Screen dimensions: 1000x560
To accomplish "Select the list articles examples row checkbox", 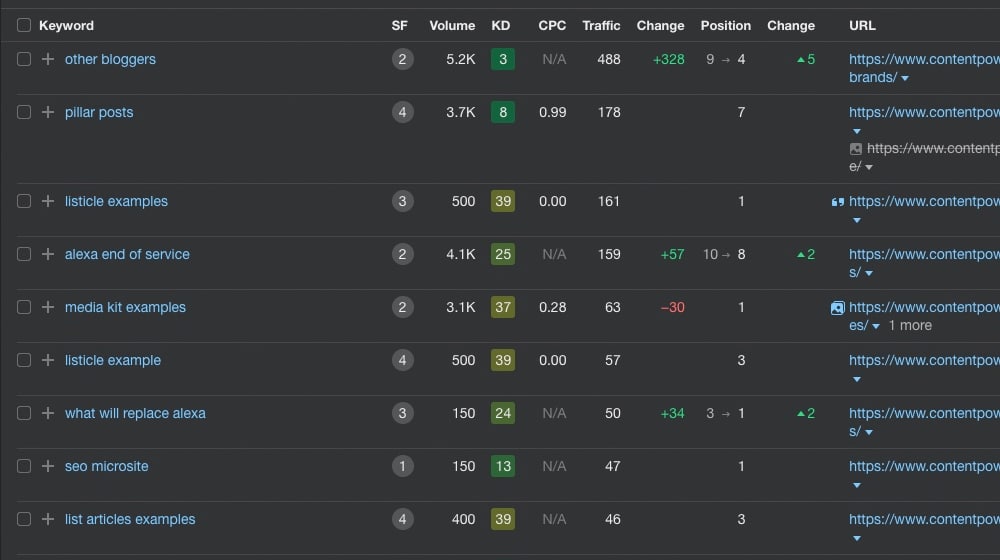I will click(24, 519).
